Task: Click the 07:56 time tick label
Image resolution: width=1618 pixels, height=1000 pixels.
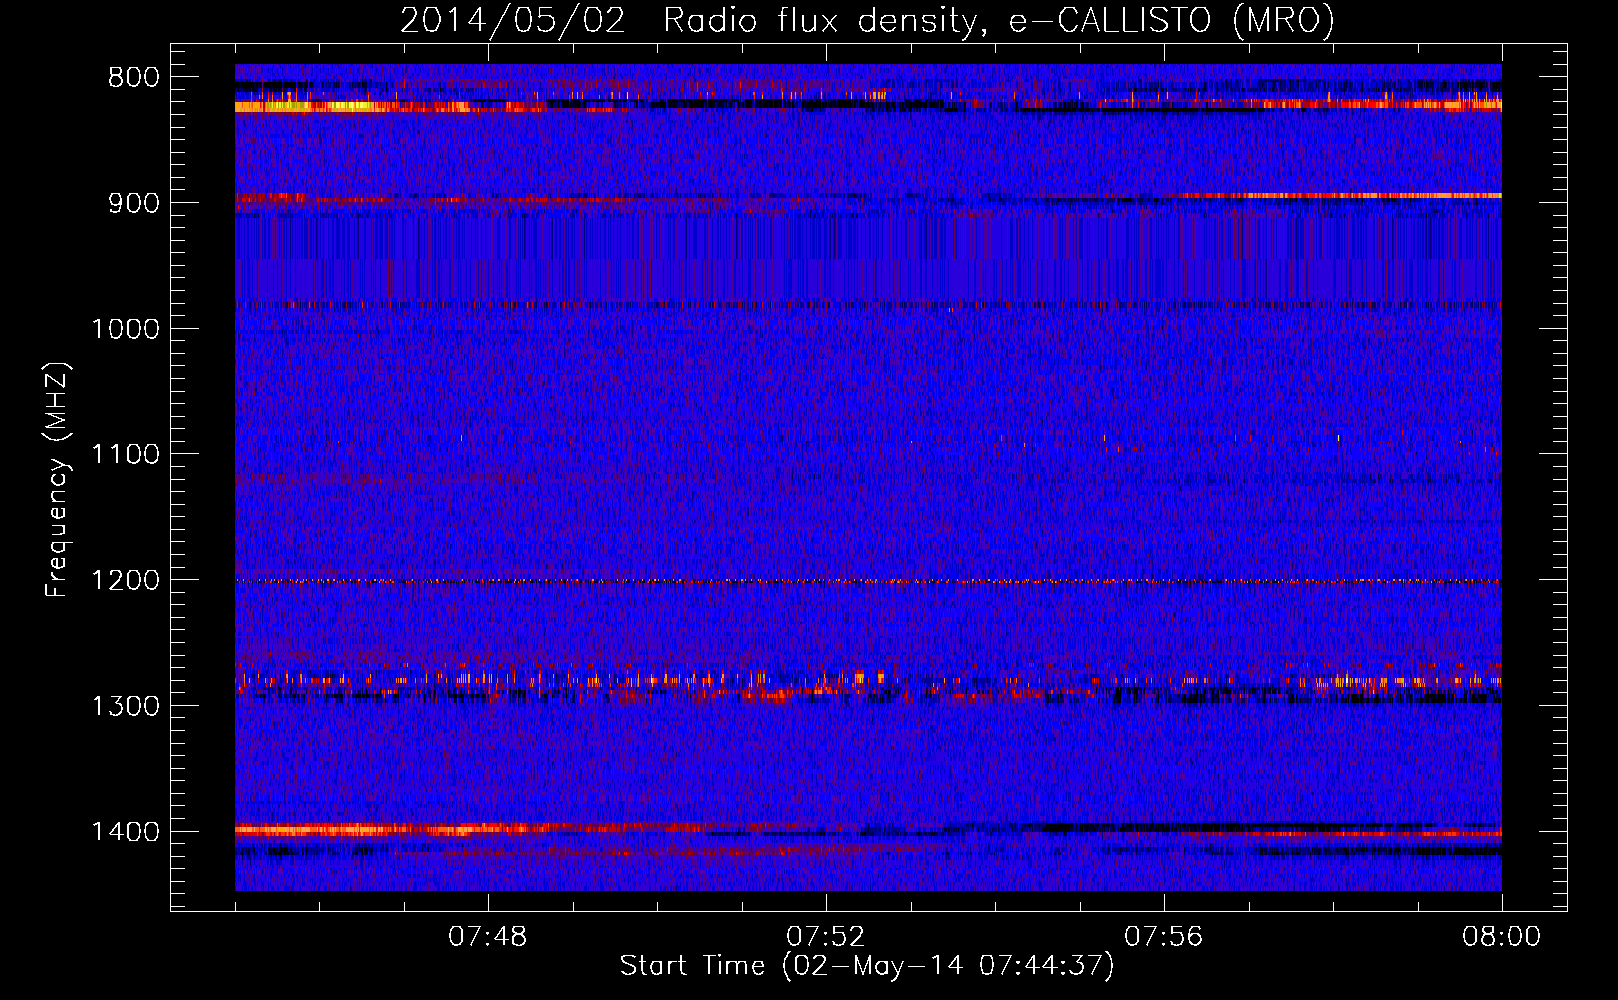Action: point(1164,937)
